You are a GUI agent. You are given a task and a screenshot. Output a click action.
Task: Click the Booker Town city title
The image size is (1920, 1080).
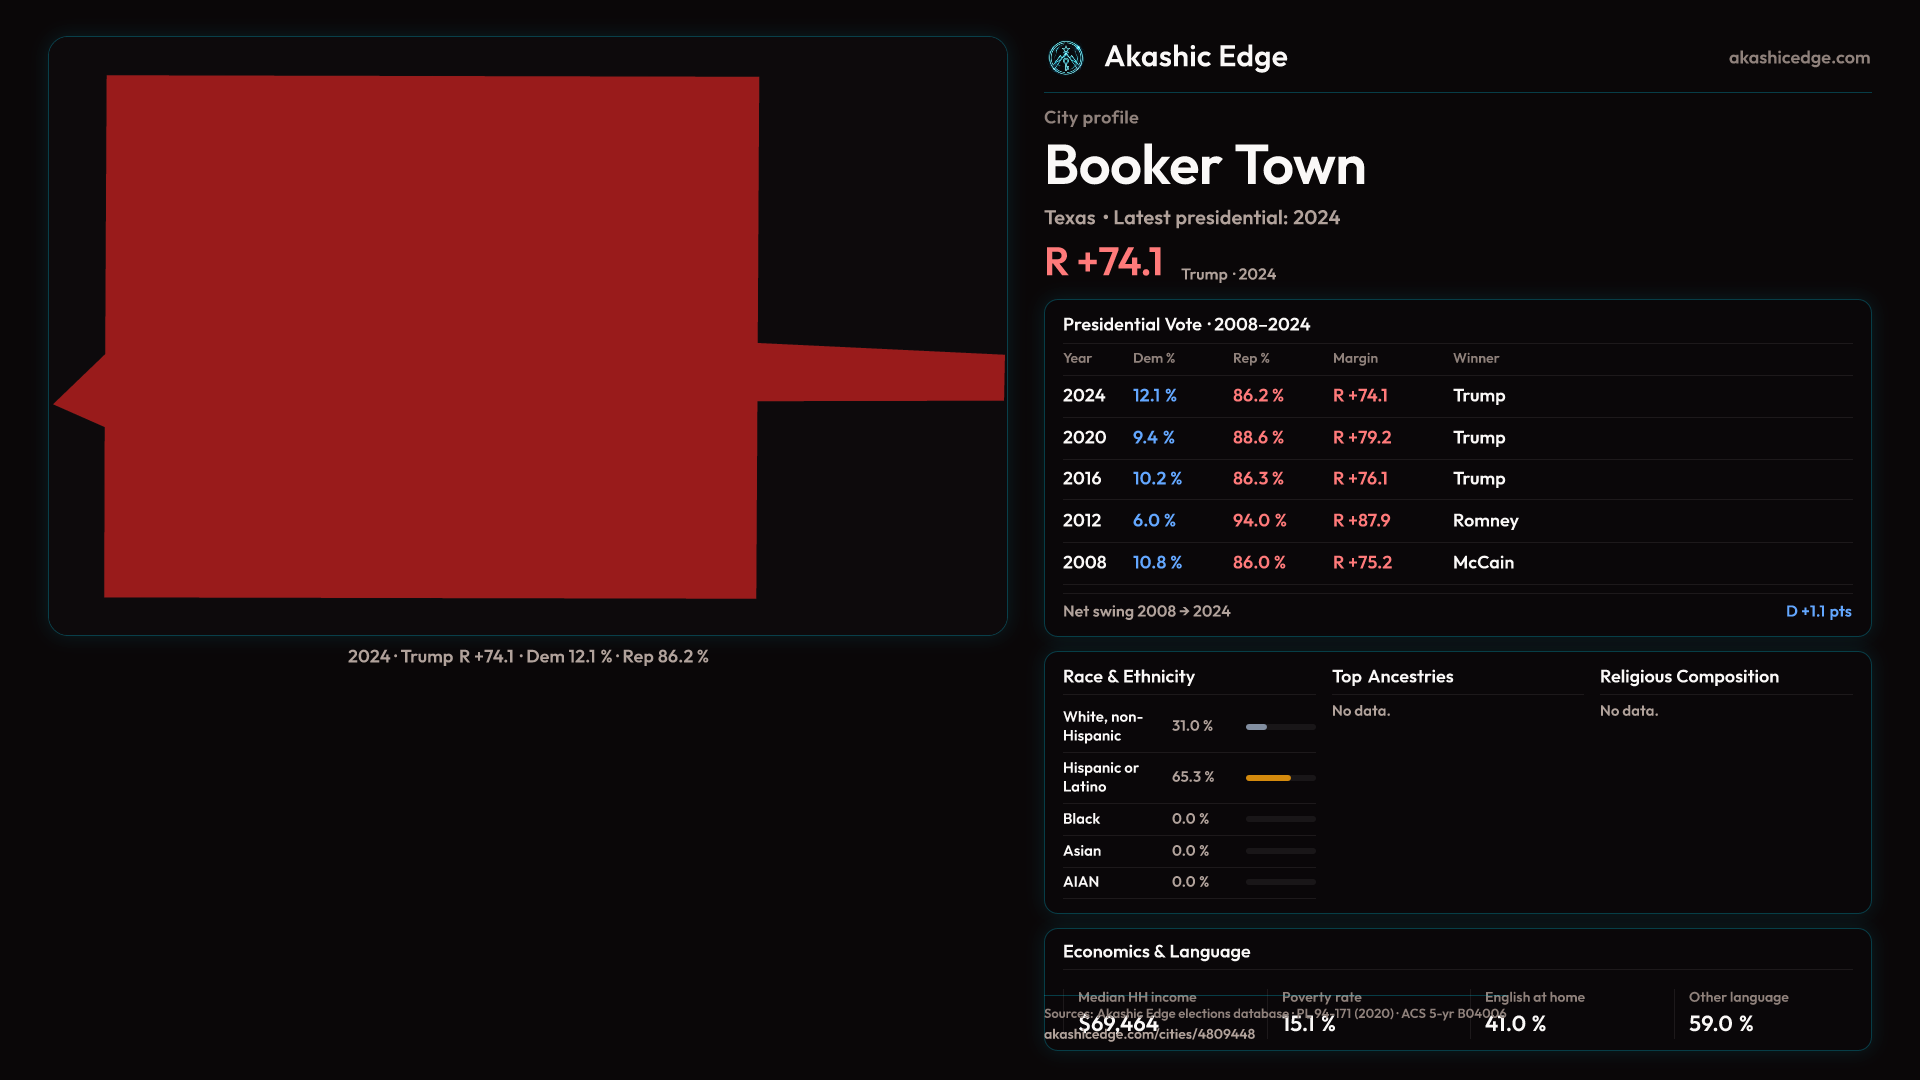1204,166
